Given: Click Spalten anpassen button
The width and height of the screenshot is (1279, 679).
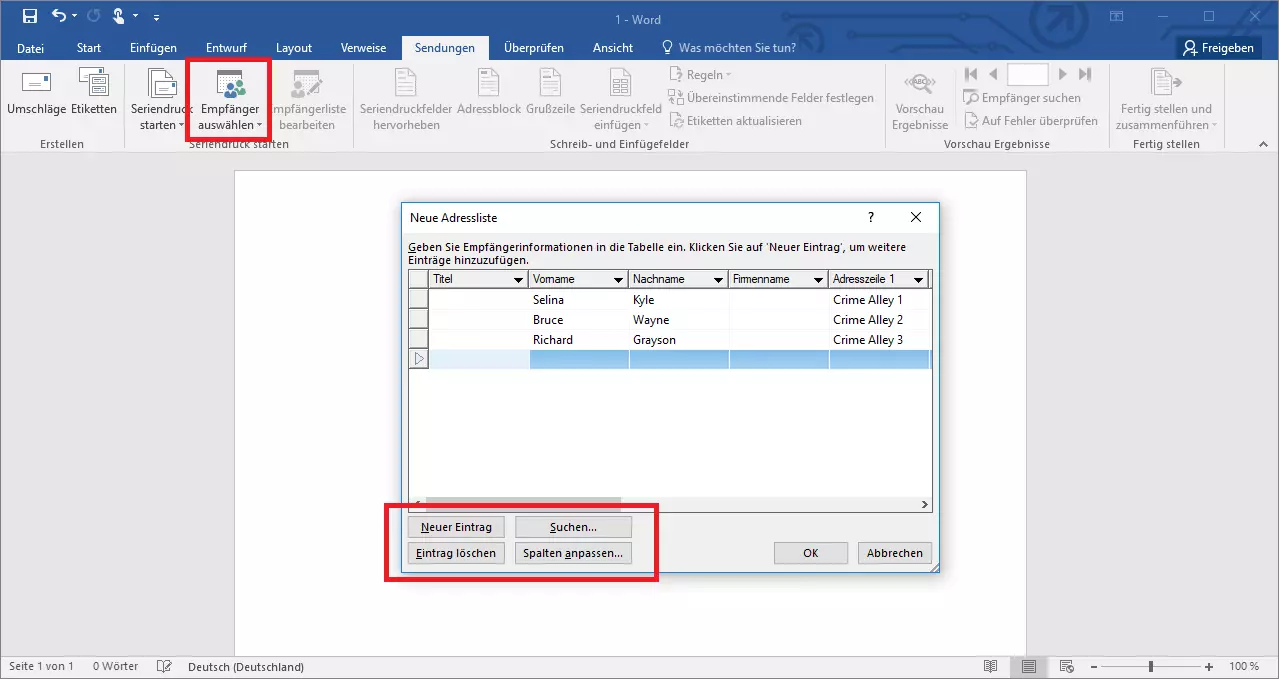Looking at the screenshot, I should tap(573, 553).
